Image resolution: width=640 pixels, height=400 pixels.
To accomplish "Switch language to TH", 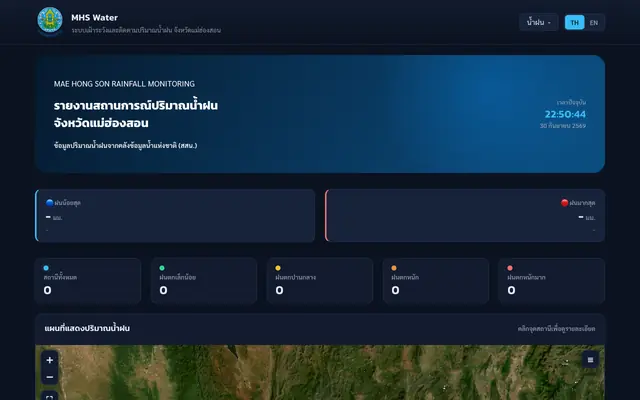I will tap(574, 22).
